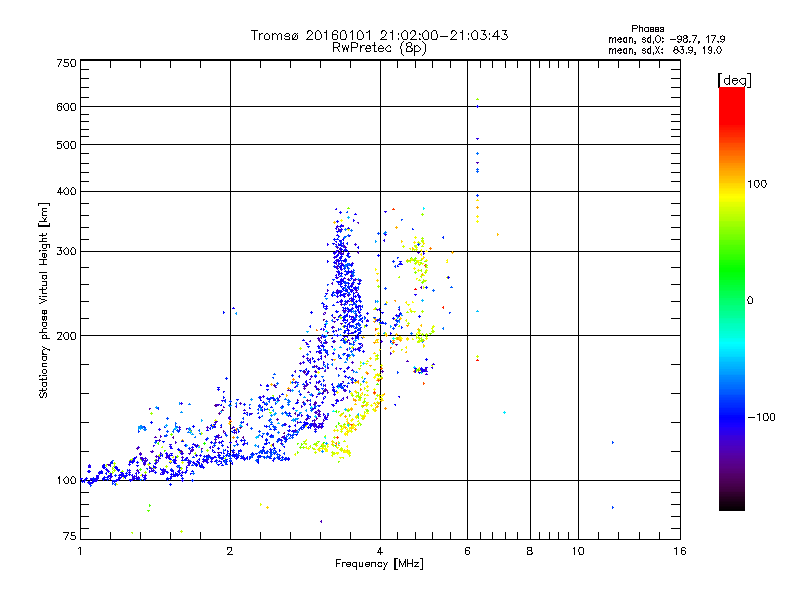Click the "Phases" header text
Image resolution: width=800 pixels, height=600 pixels.
[647, 29]
